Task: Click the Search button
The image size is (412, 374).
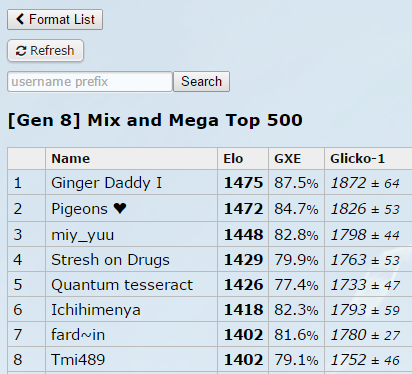Action: 201,81
